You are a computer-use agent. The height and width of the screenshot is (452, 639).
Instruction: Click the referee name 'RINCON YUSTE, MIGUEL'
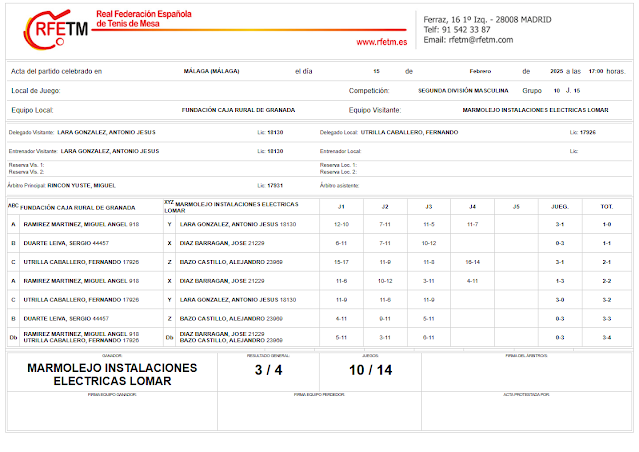(82, 185)
